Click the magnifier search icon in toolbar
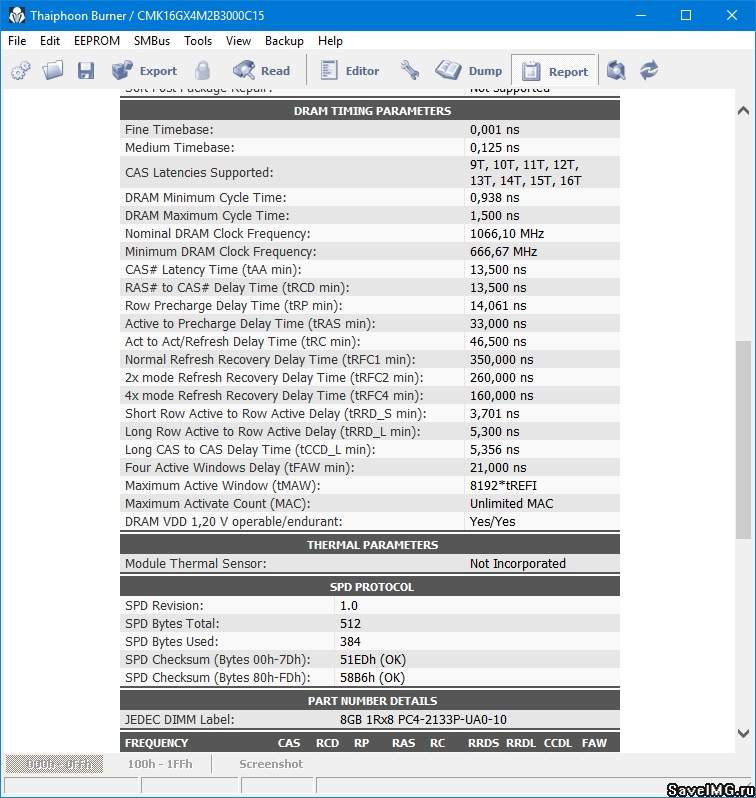The height and width of the screenshot is (798, 756). tap(617, 71)
